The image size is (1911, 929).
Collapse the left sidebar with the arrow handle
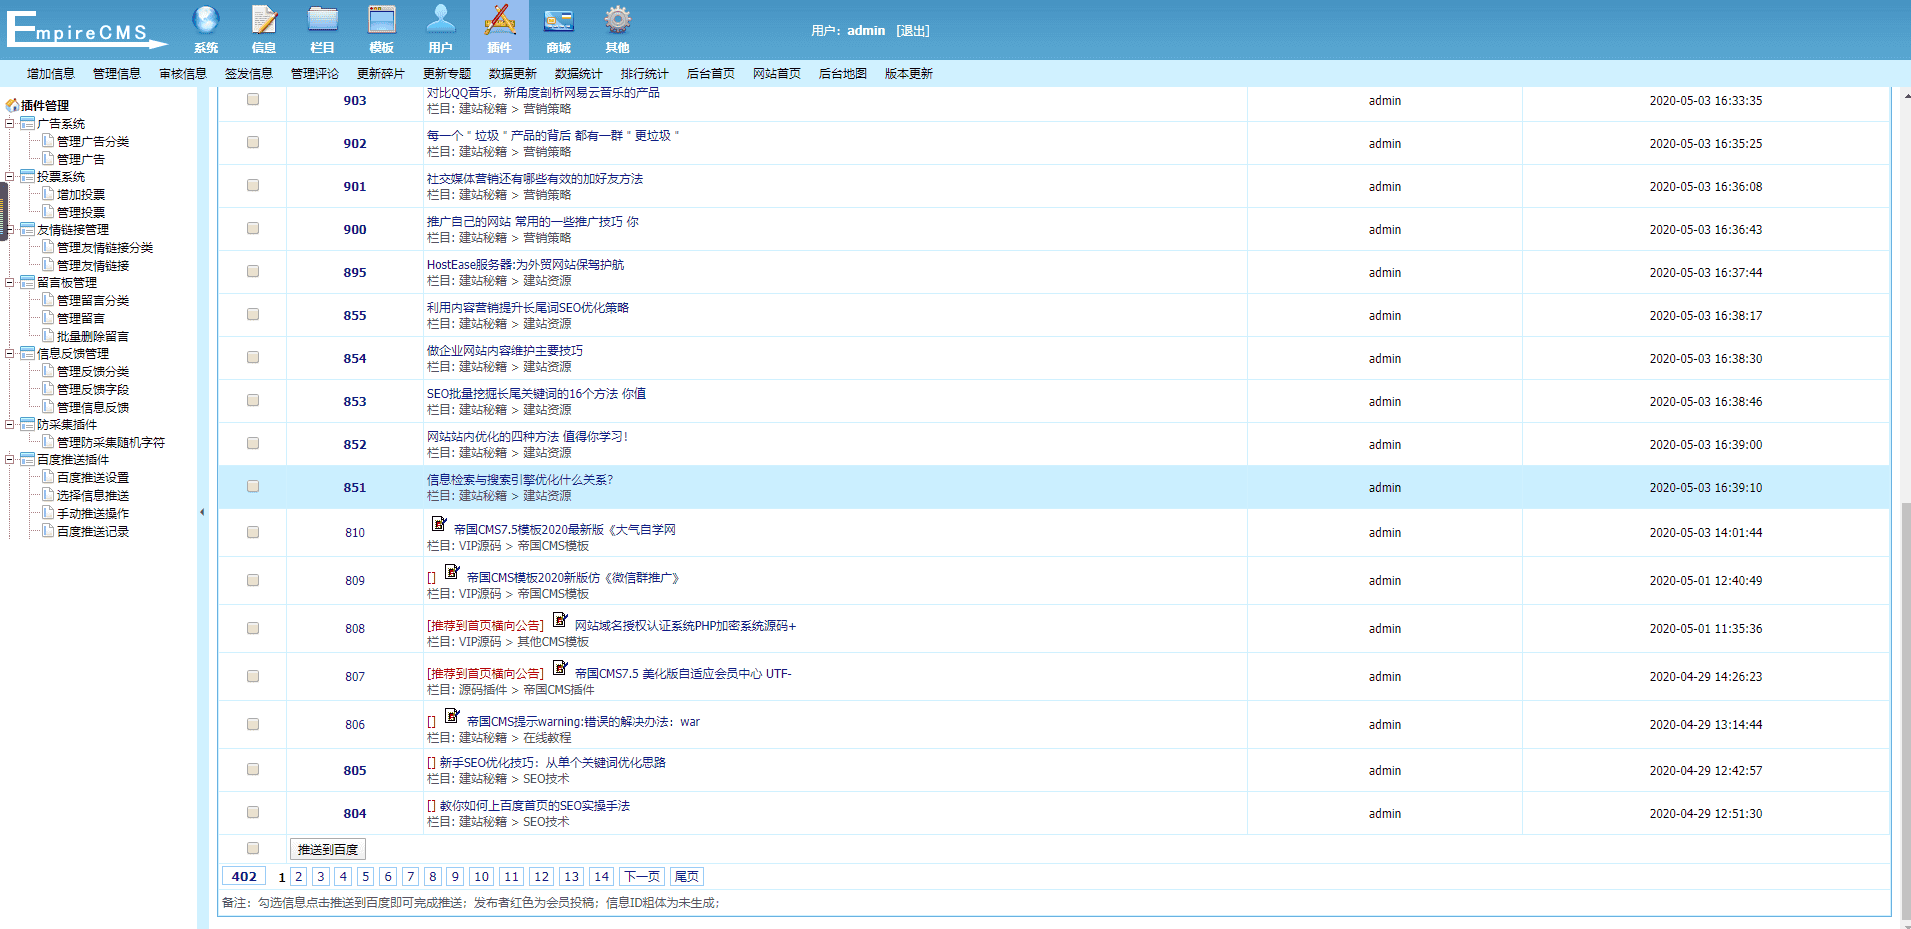pos(202,512)
